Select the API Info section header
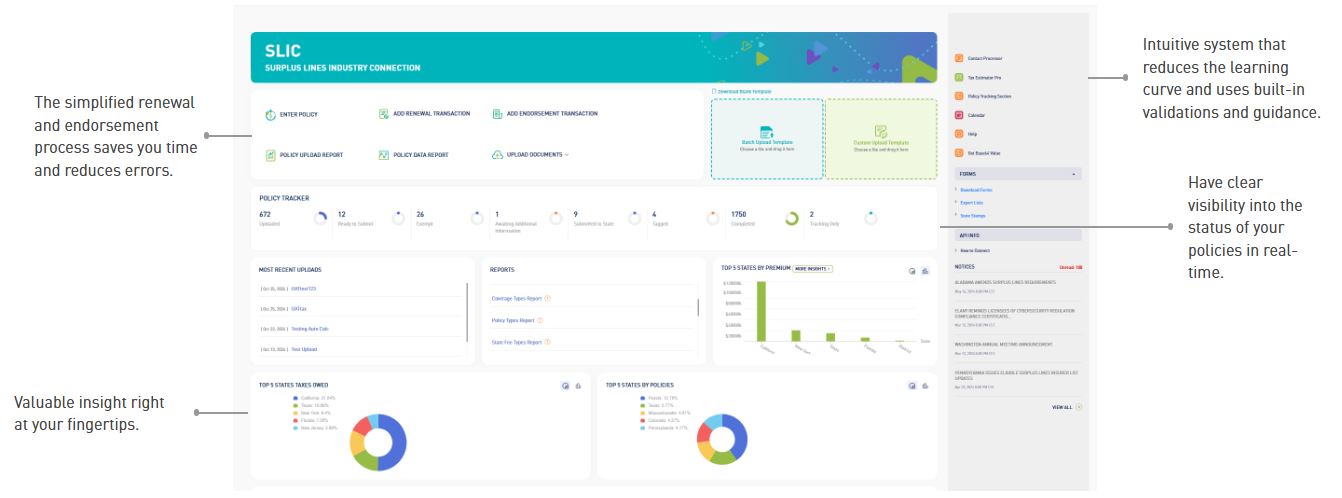 tap(1018, 235)
